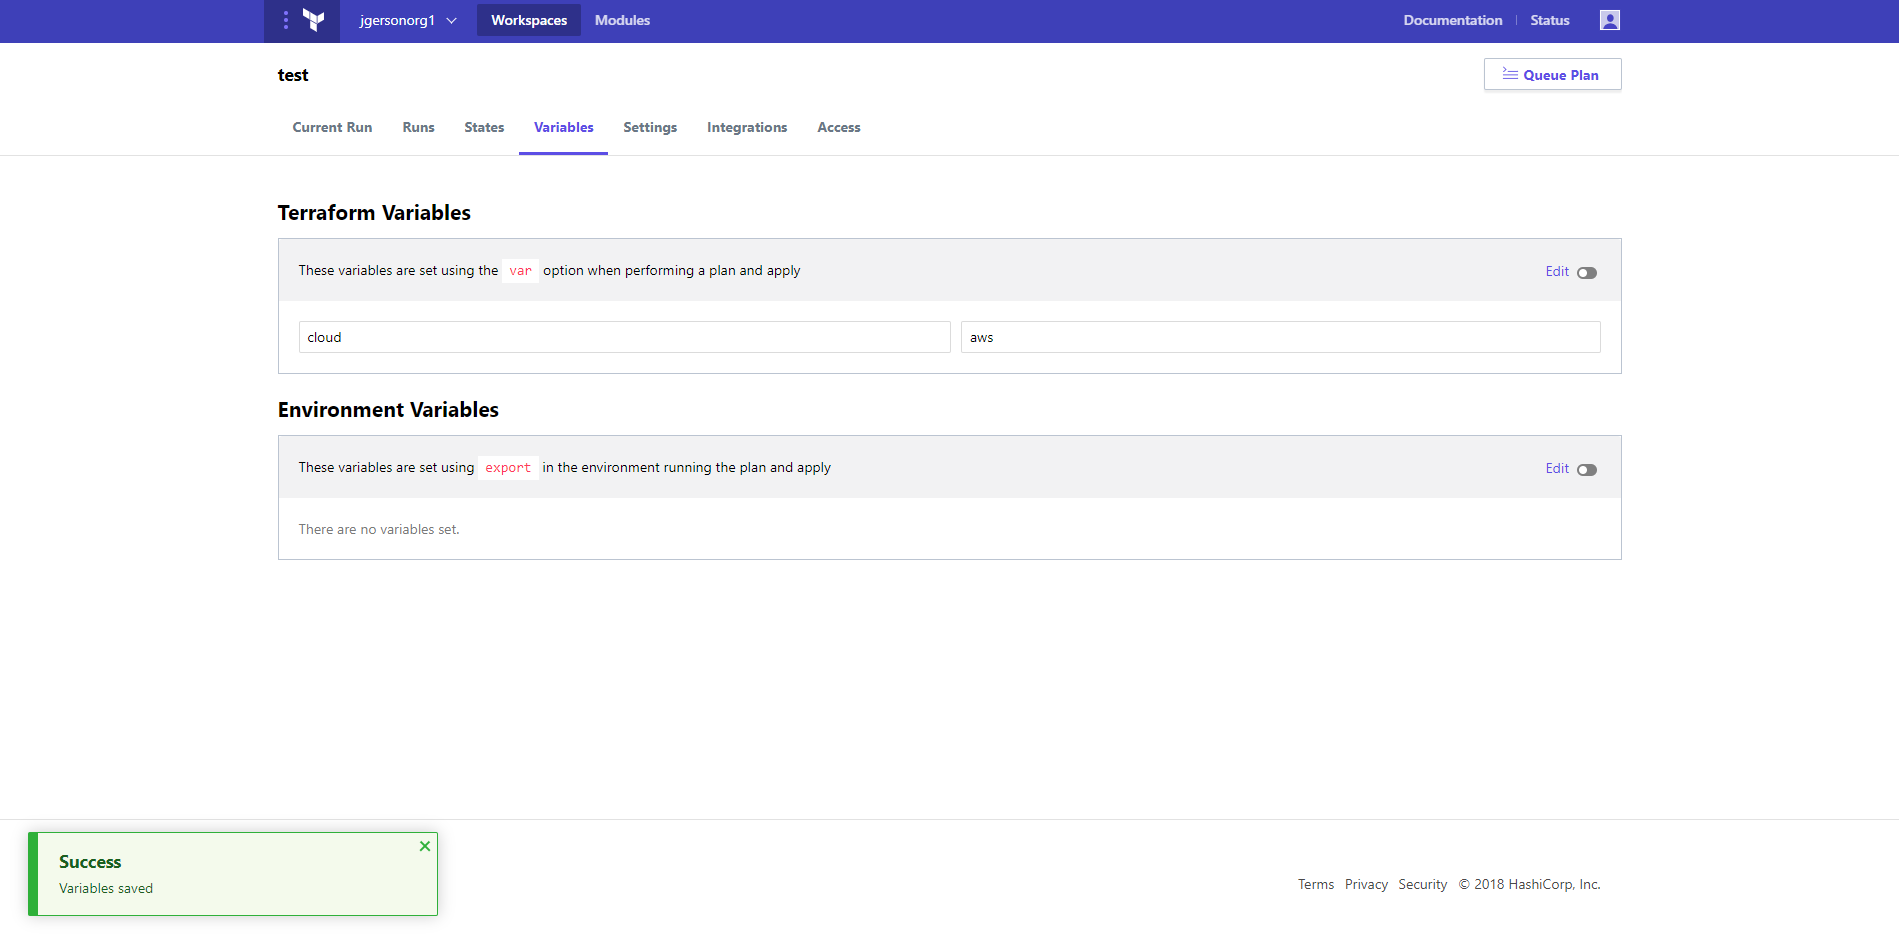The height and width of the screenshot is (945, 1899).
Task: Go to Workspaces in top navigation
Action: [529, 20]
